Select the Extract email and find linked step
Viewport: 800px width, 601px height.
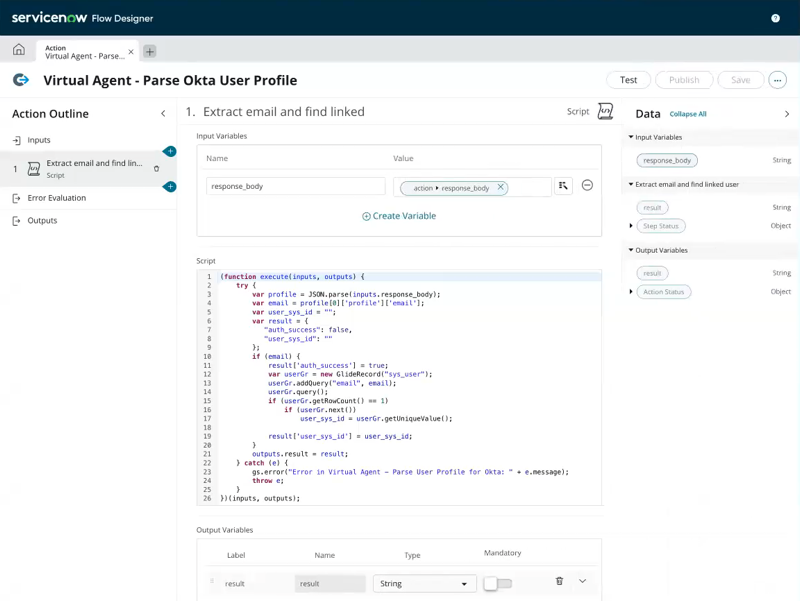(88, 168)
